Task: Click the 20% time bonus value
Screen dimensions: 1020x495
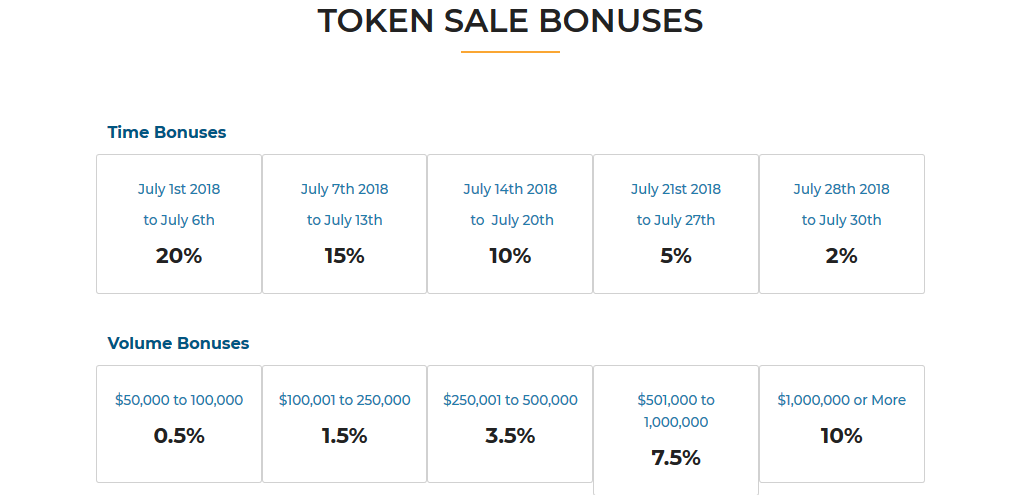Action: pos(179,256)
